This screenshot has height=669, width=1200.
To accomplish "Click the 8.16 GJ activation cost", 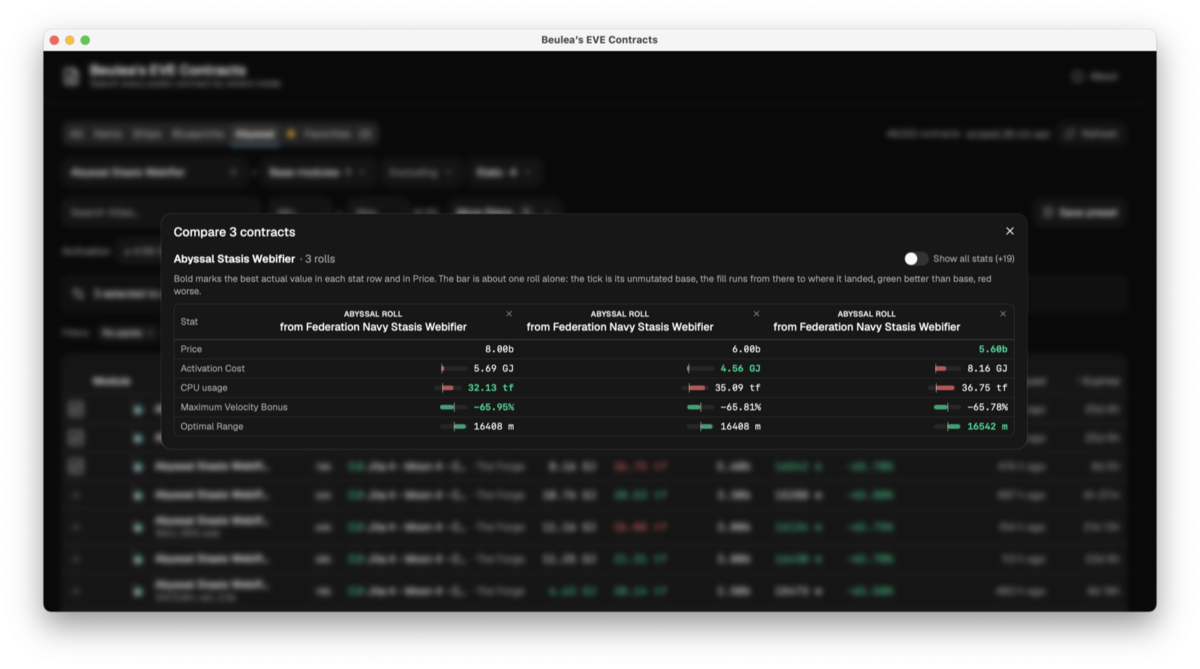I will tap(988, 369).
